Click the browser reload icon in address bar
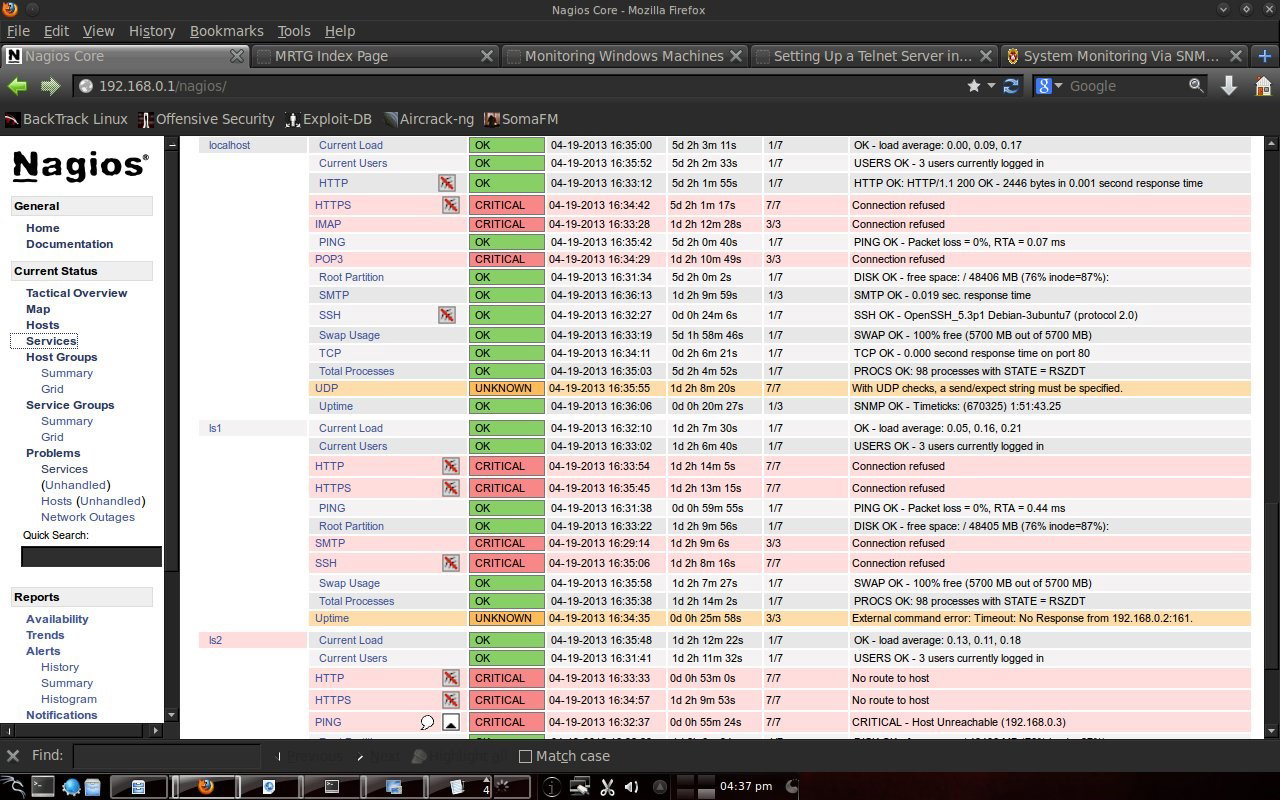The image size is (1280, 800). pyautogui.click(x=1011, y=86)
